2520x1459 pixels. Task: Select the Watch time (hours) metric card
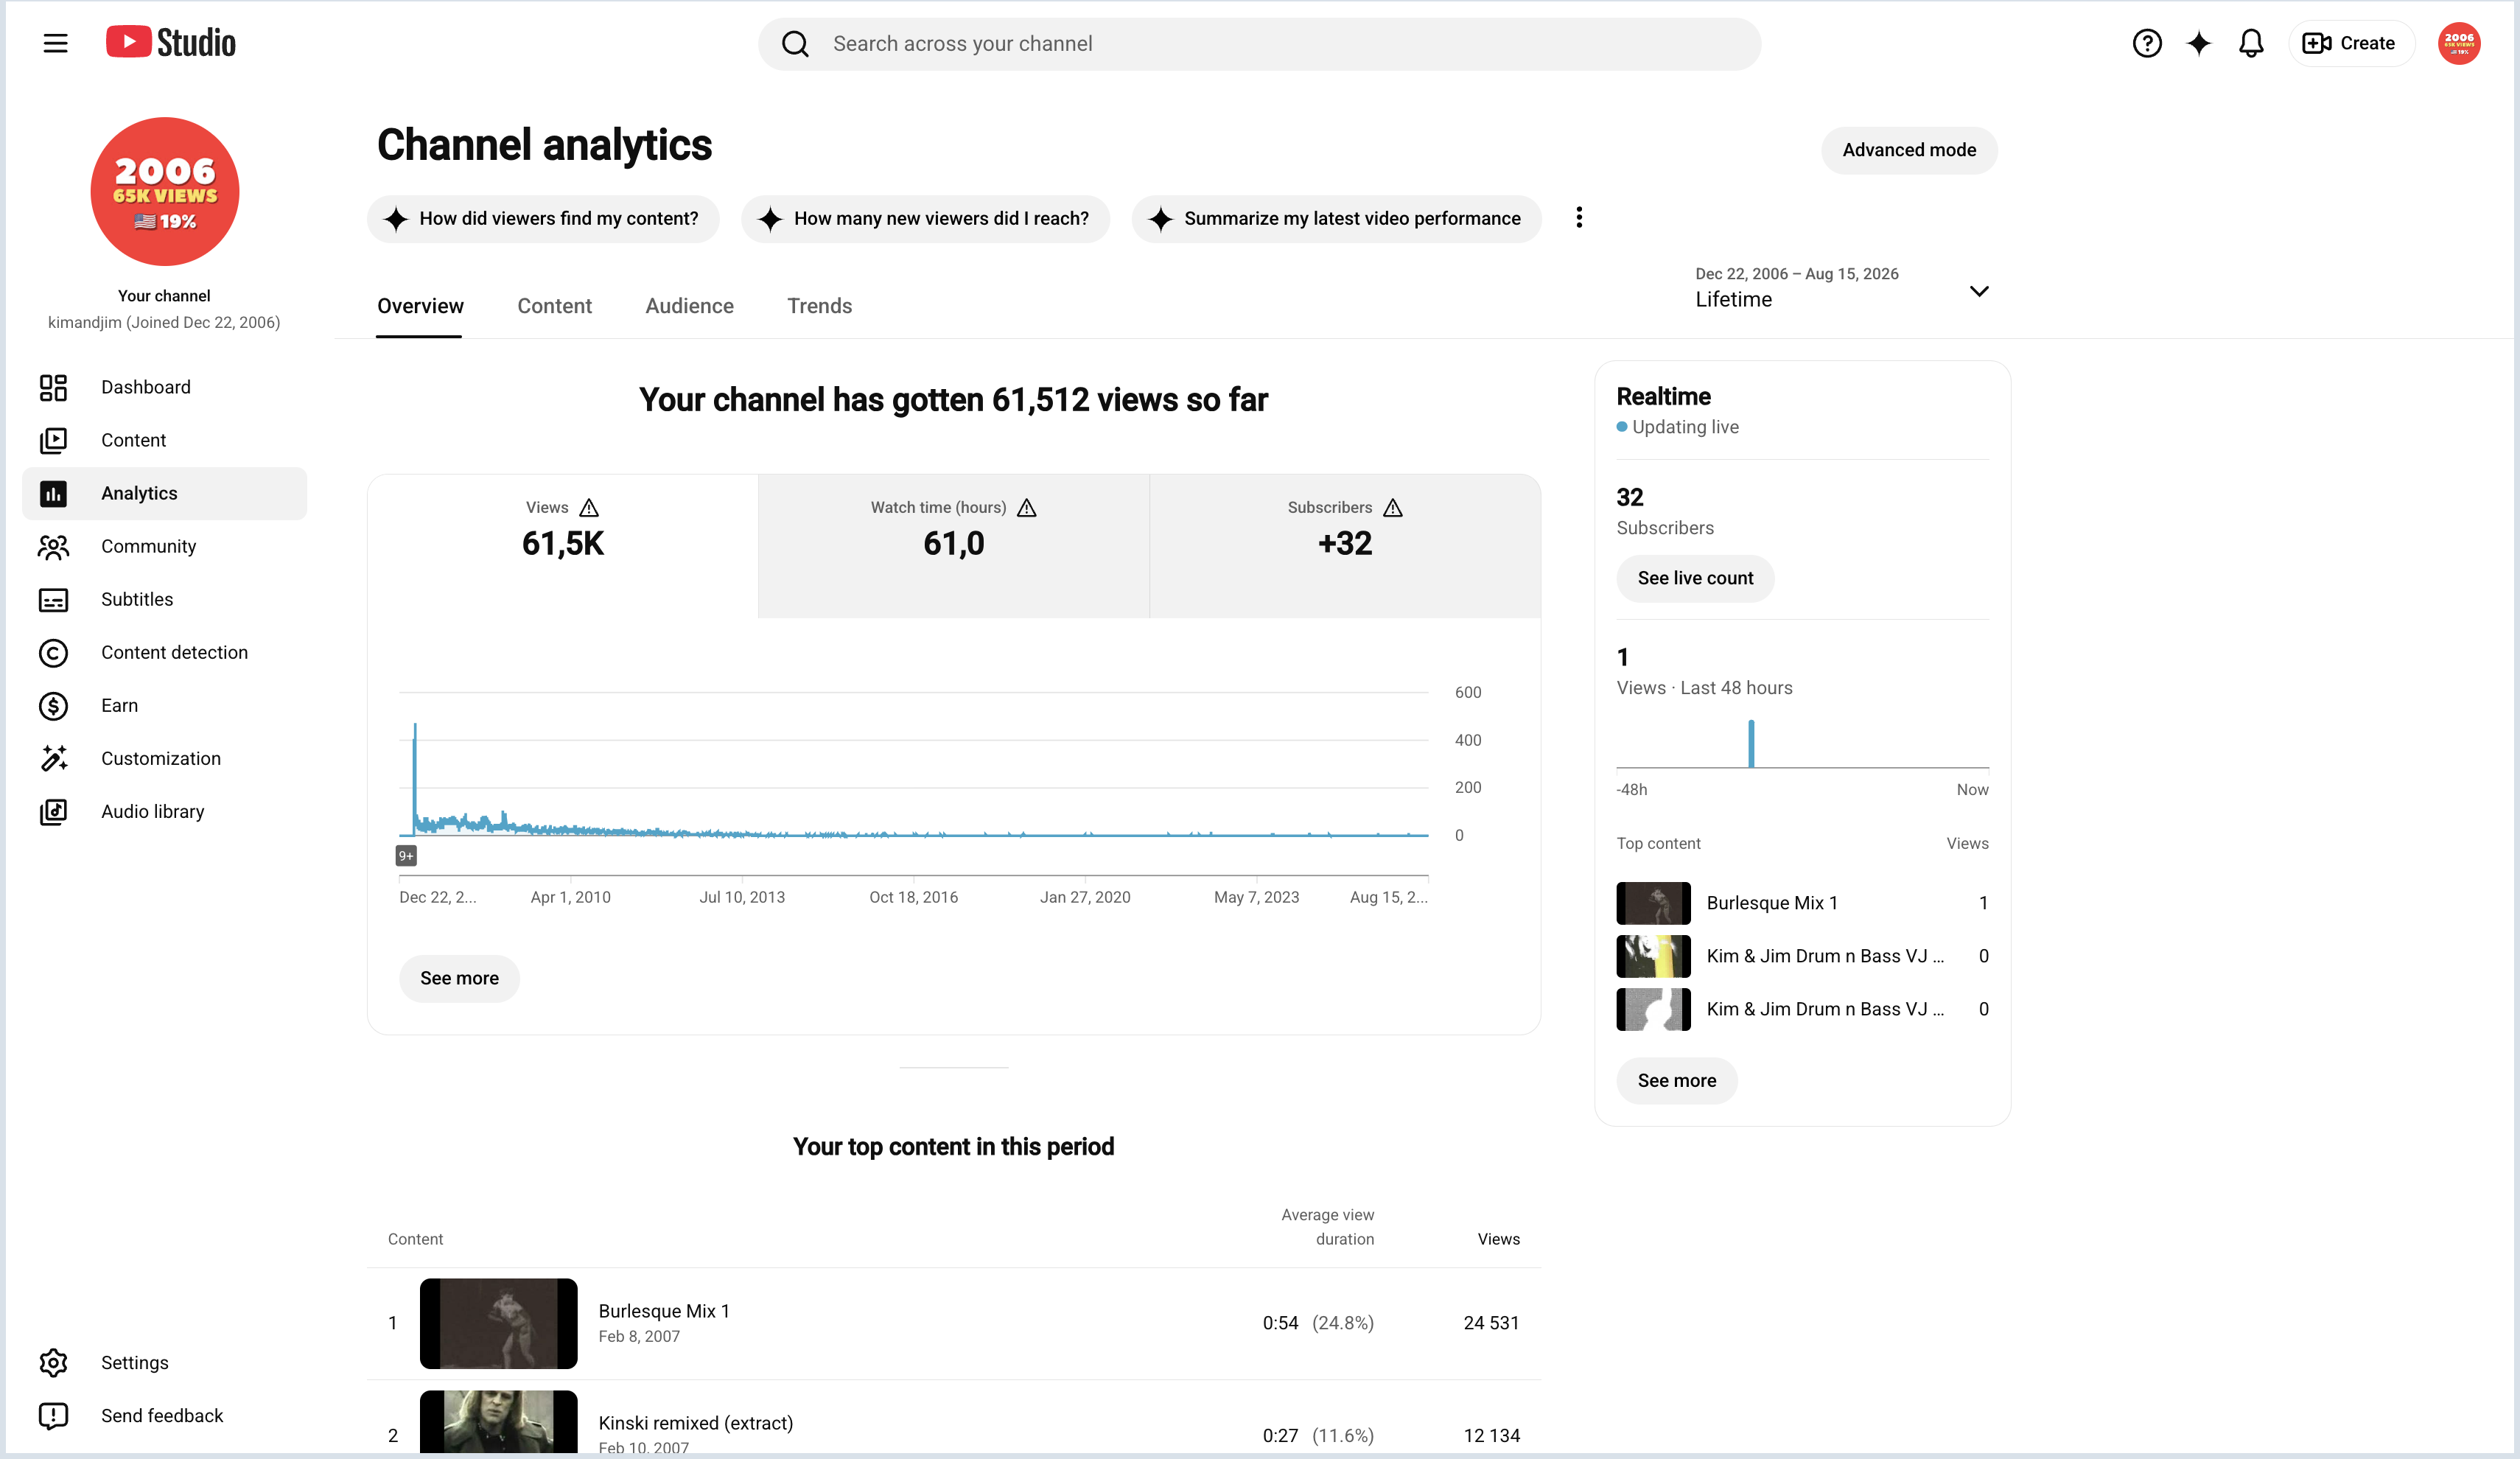[953, 546]
